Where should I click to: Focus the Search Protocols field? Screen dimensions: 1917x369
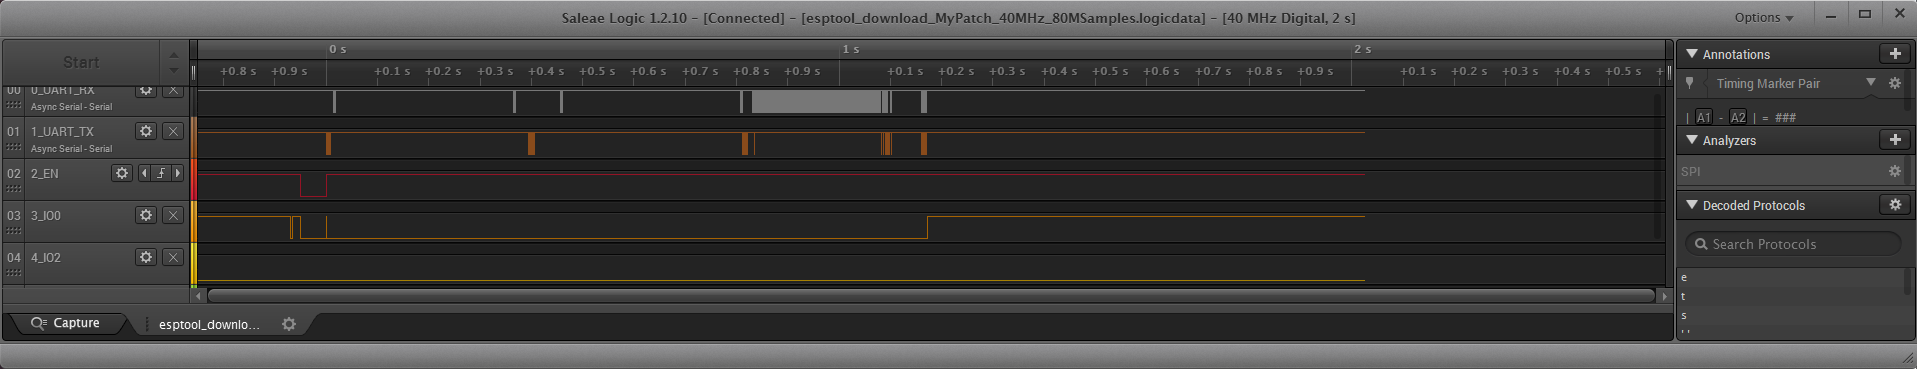point(1793,244)
